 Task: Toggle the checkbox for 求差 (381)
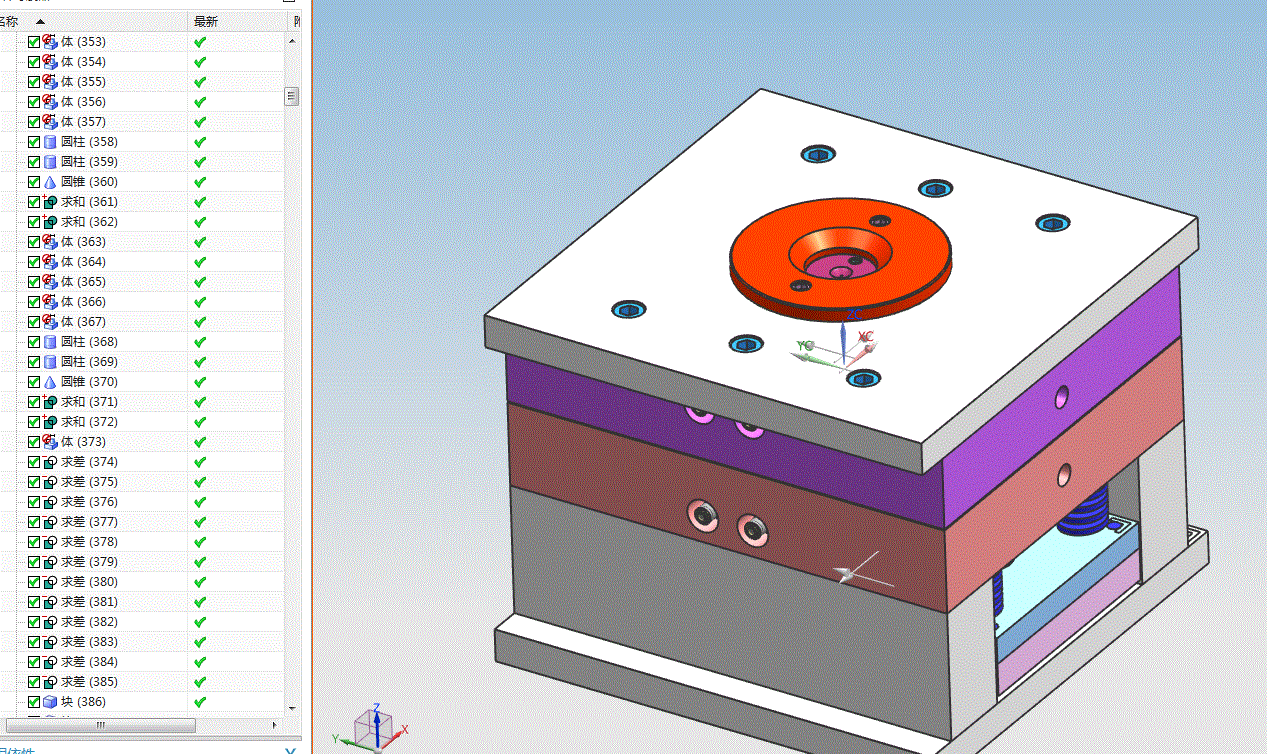(x=34, y=601)
